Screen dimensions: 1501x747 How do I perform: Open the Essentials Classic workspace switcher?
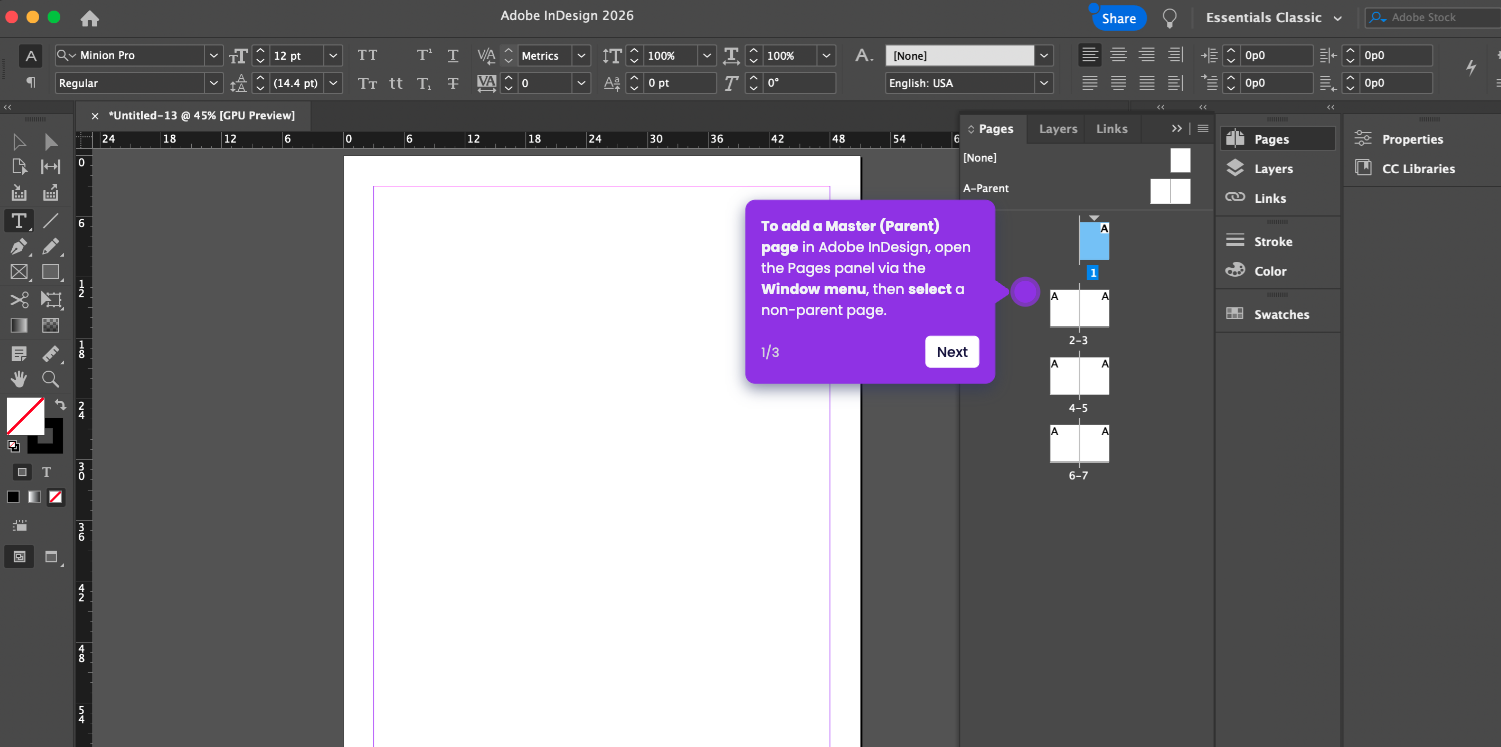tap(1274, 18)
